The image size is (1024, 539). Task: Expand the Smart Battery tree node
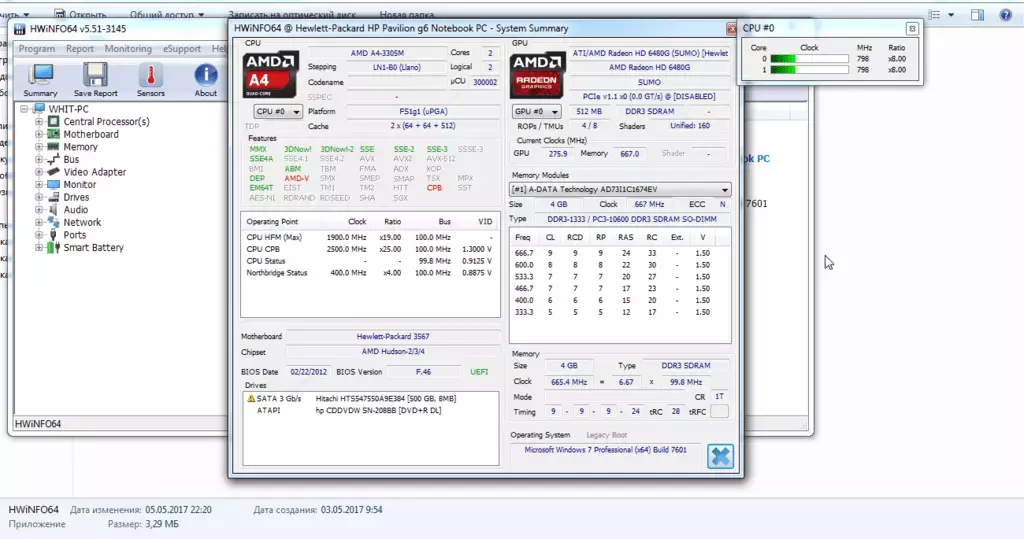(x=39, y=248)
